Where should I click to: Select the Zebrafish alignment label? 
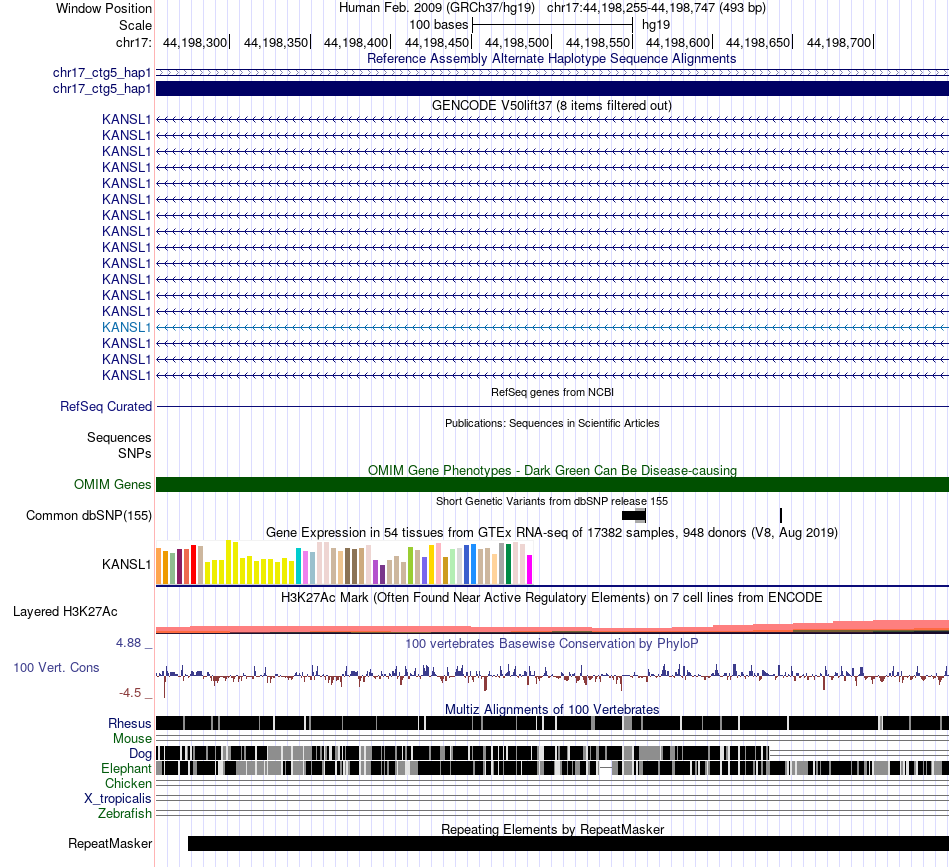(124, 814)
